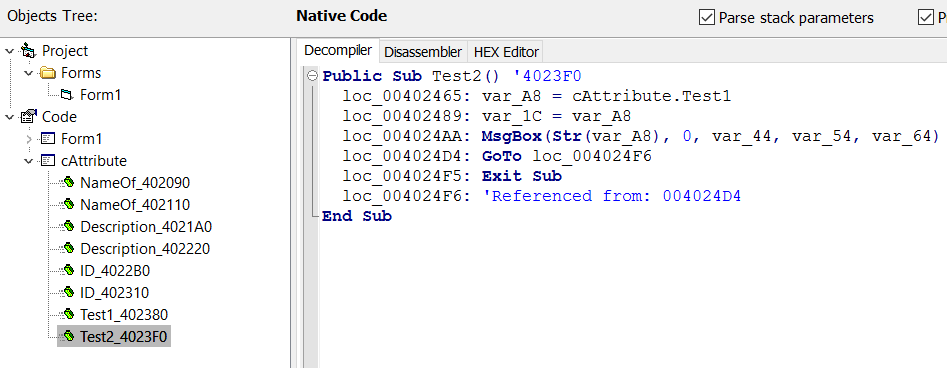Collapse the Code tree node
This screenshot has width=947, height=368.
coord(9,117)
